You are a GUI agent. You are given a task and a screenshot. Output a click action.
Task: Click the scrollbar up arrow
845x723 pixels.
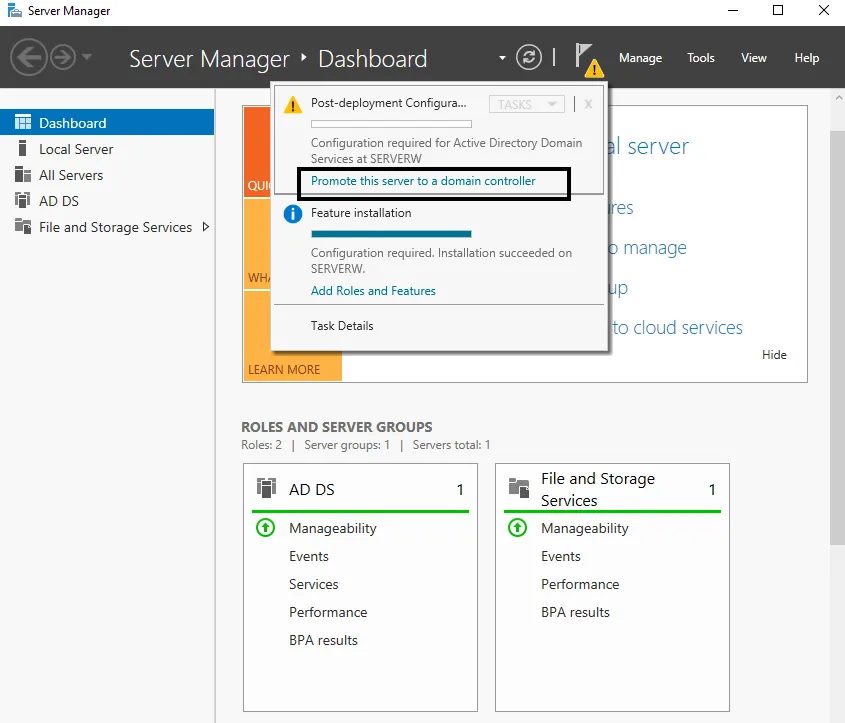(x=839, y=98)
